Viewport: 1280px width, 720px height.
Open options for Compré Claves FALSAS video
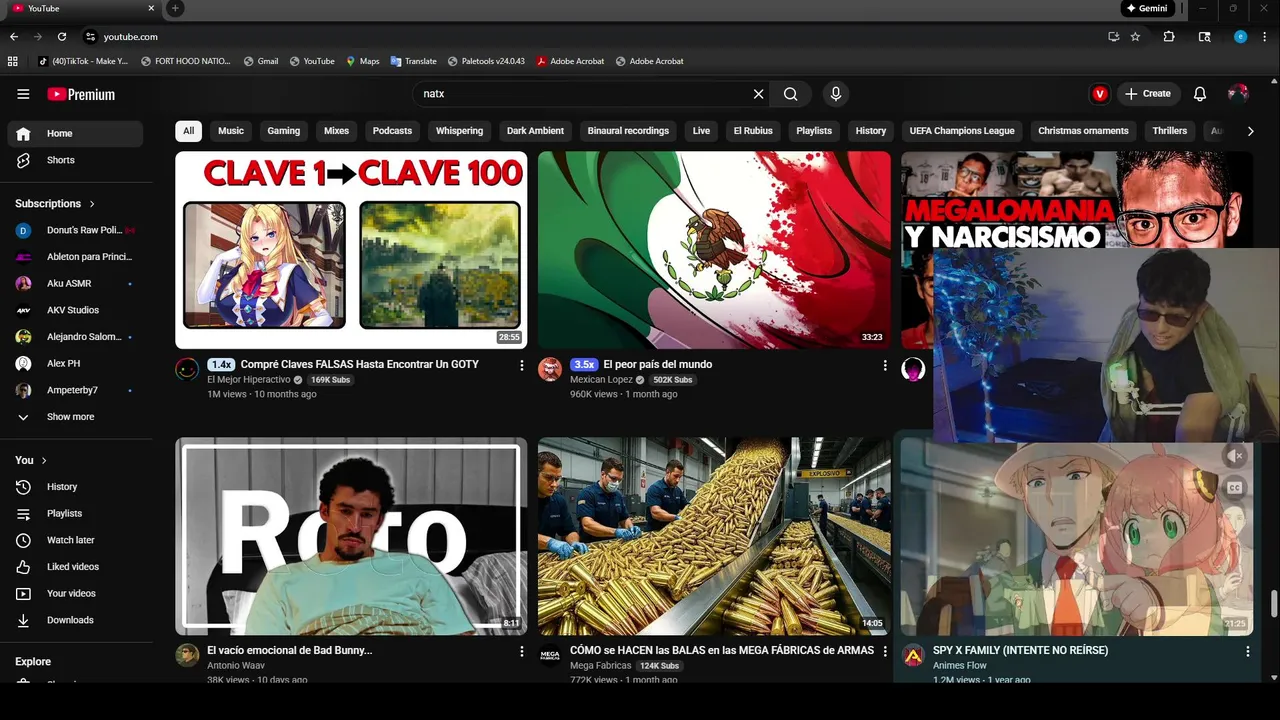[x=521, y=366]
